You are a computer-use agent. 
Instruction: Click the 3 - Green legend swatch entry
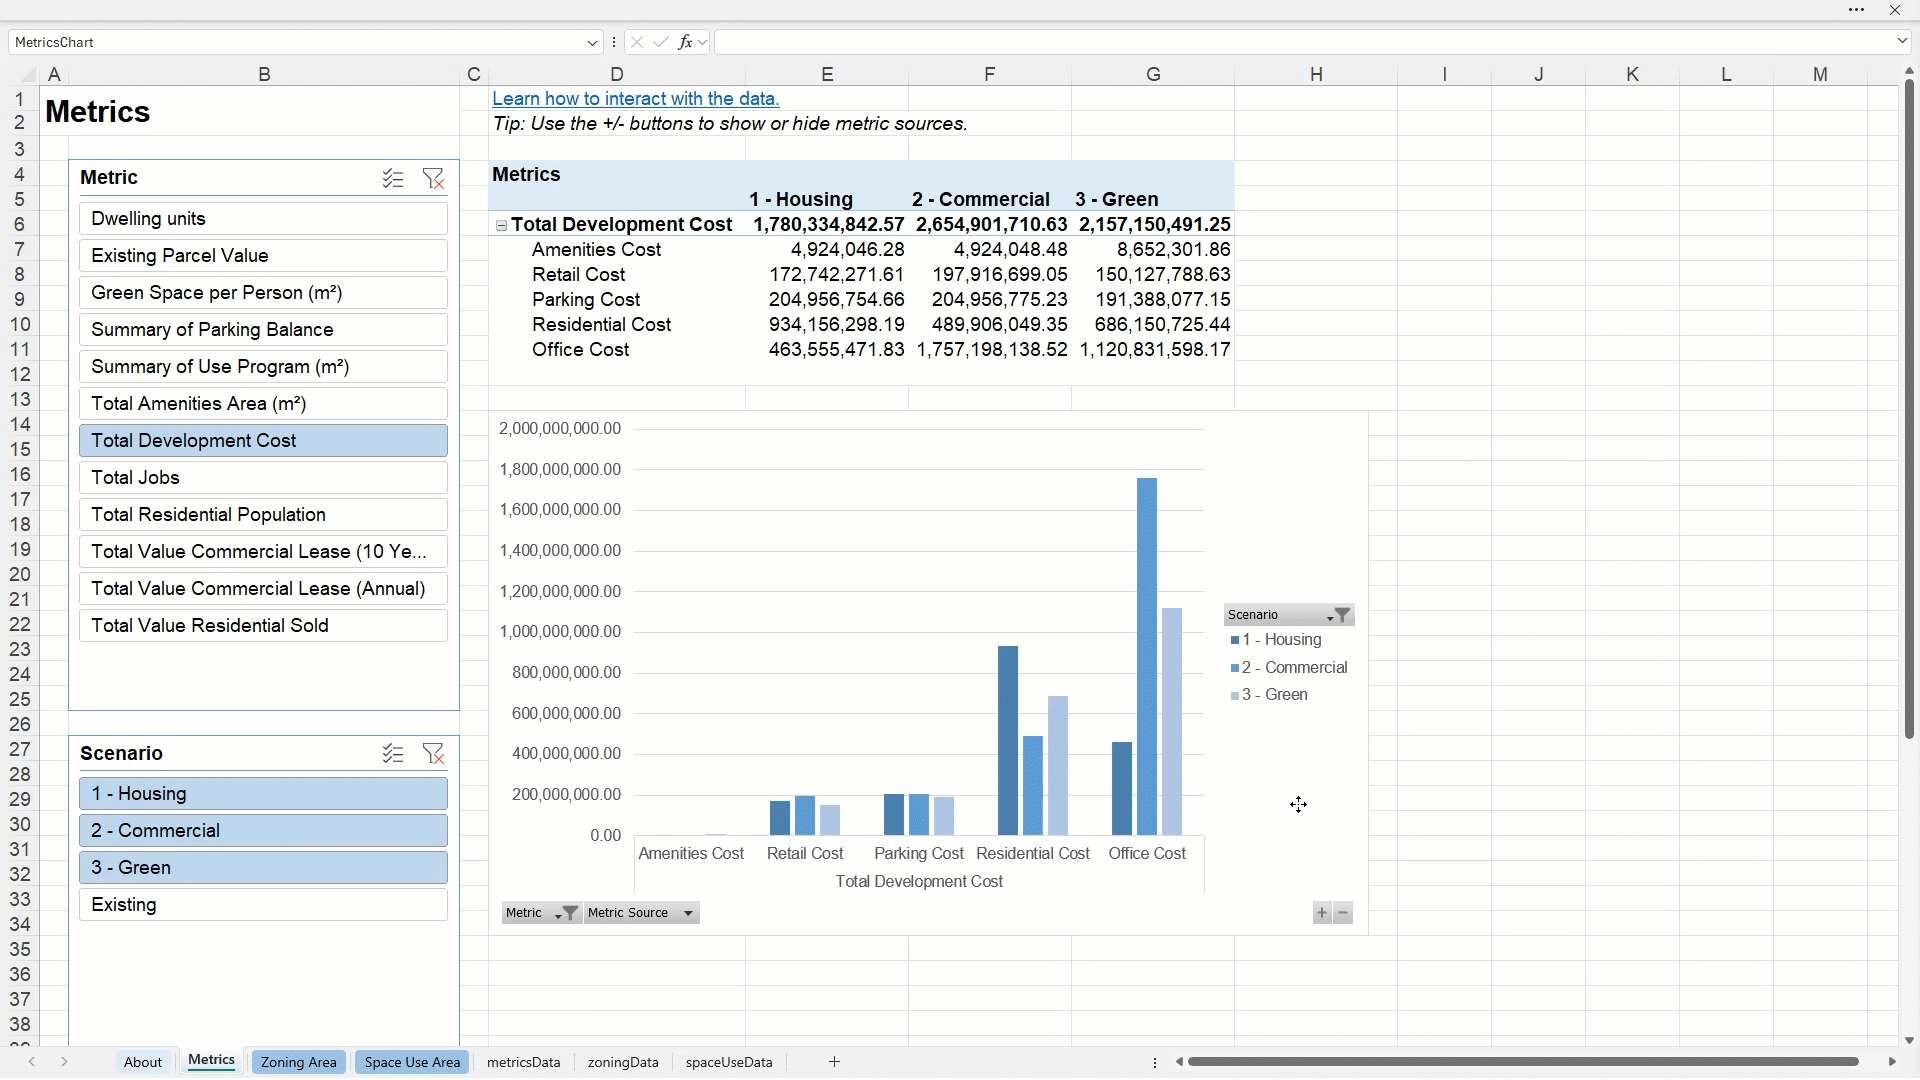pyautogui.click(x=1270, y=696)
